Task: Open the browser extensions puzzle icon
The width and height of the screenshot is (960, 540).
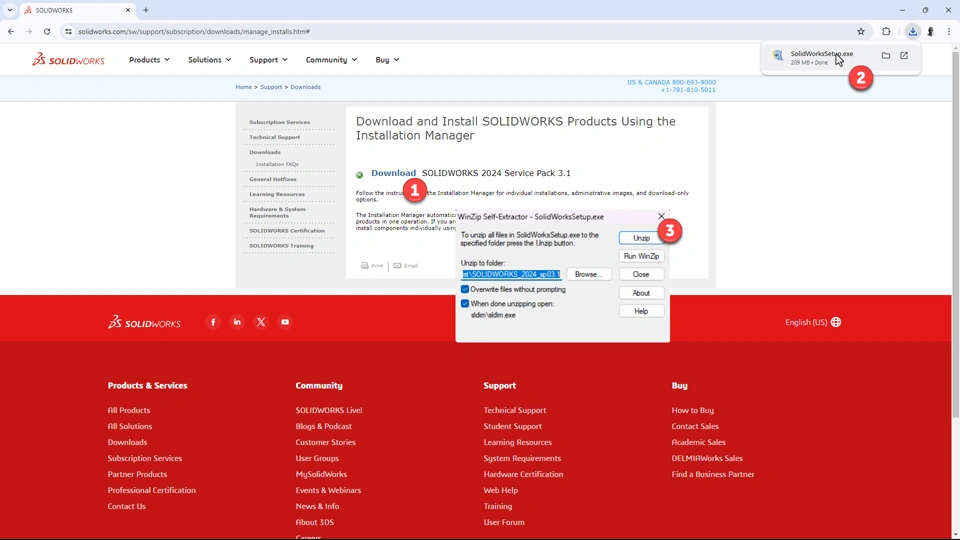Action: coord(886,31)
